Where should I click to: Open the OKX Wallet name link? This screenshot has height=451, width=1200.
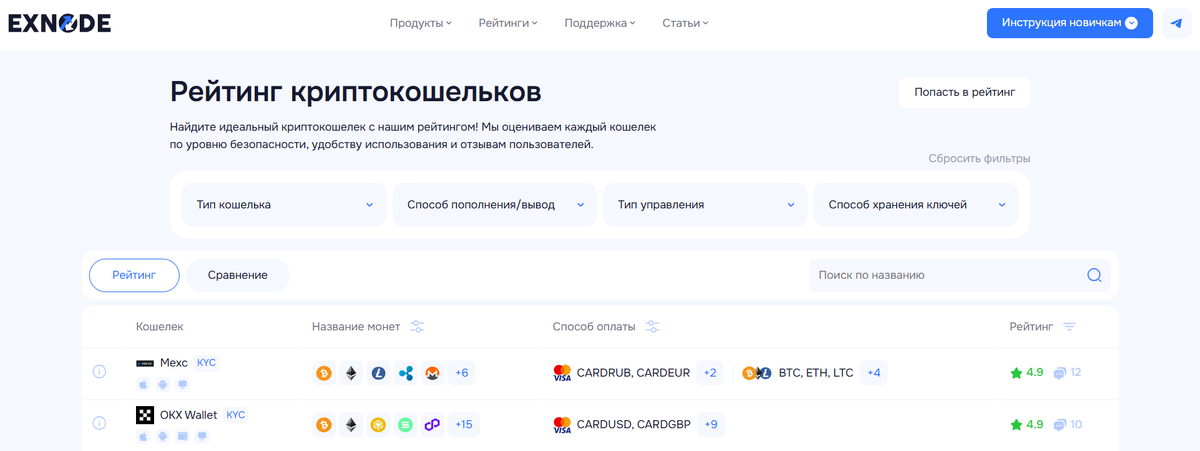[x=189, y=414]
